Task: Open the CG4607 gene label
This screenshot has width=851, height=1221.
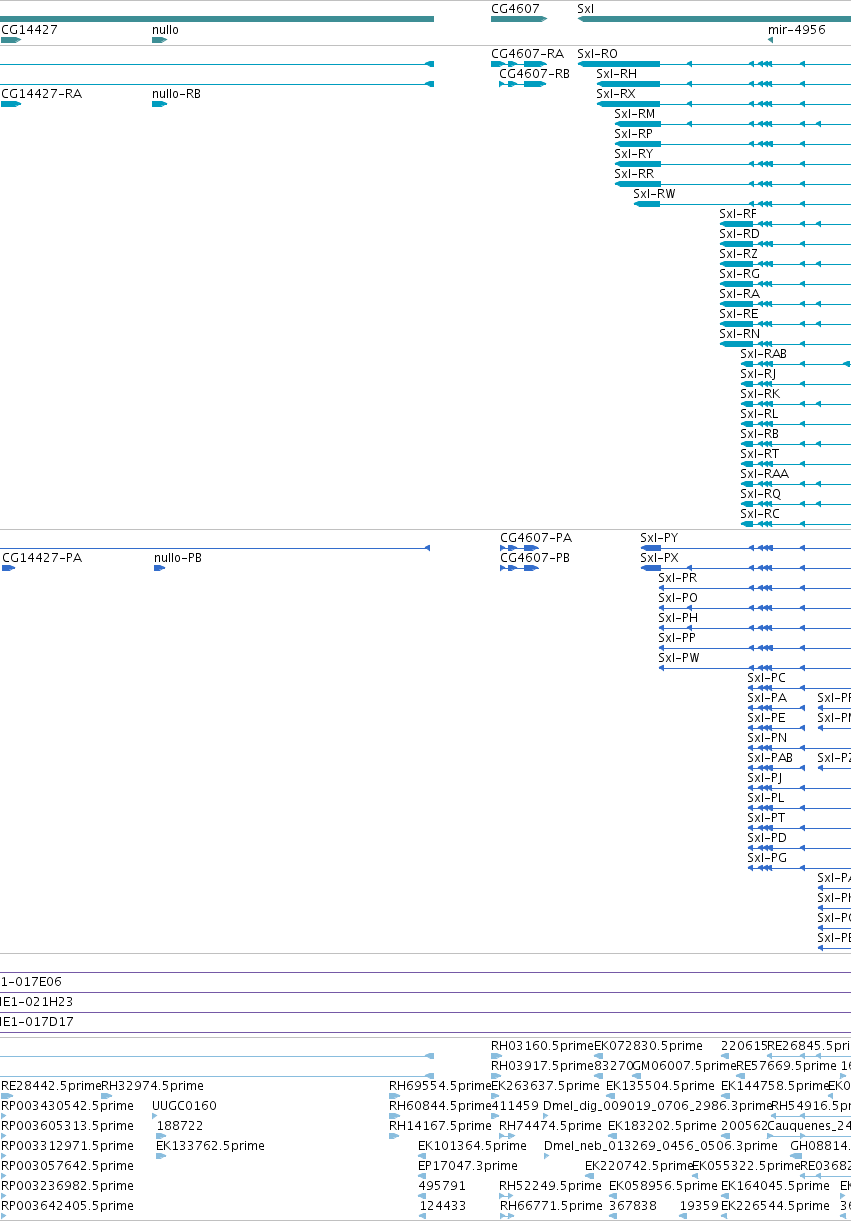Action: [515, 8]
